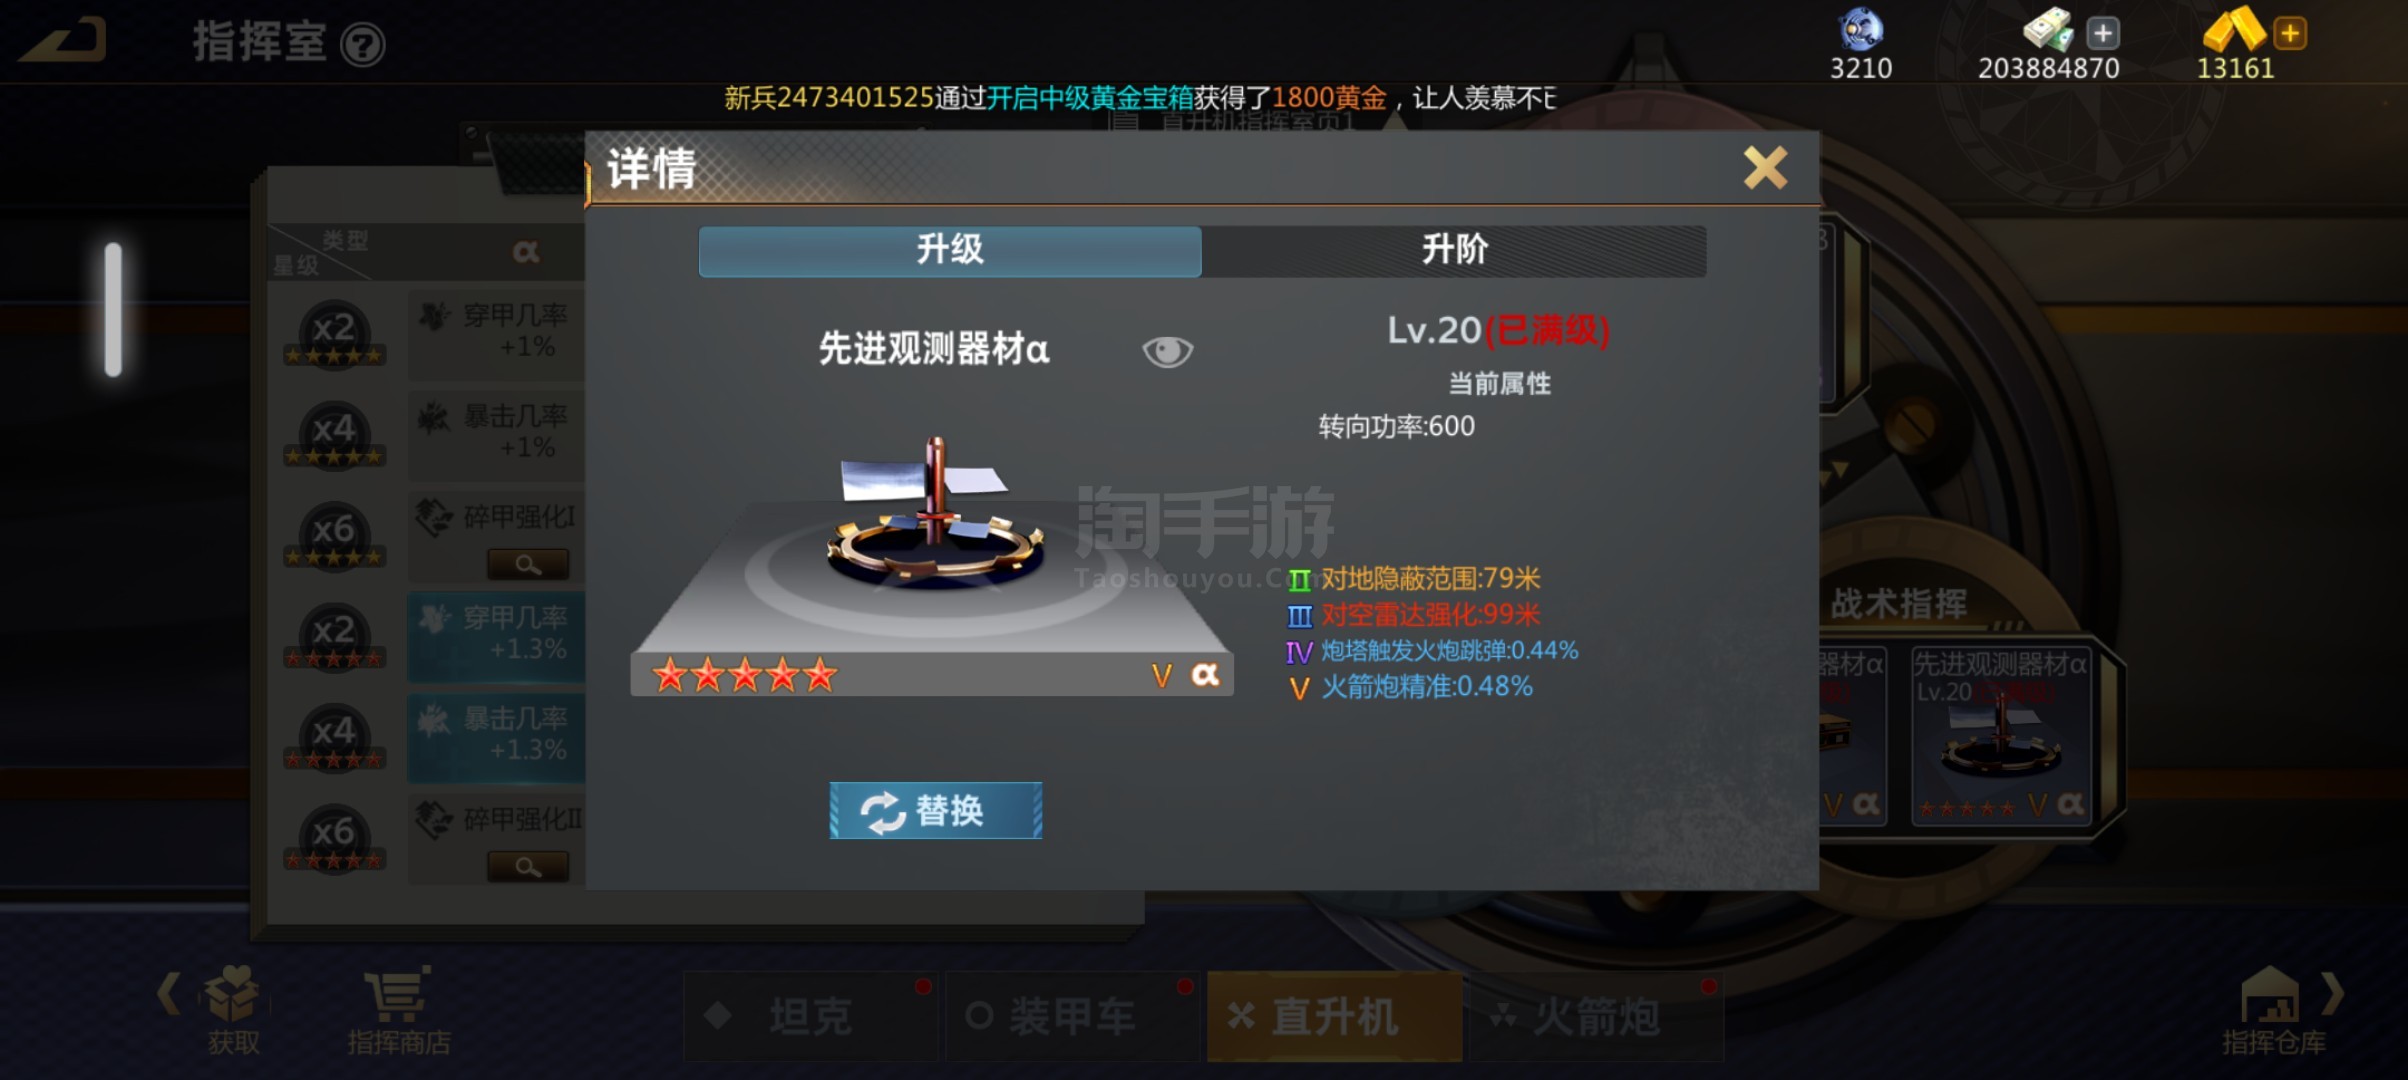Viewport: 2408px width, 1080px height.
Task: Close the 详情 dialog
Action: (1765, 167)
